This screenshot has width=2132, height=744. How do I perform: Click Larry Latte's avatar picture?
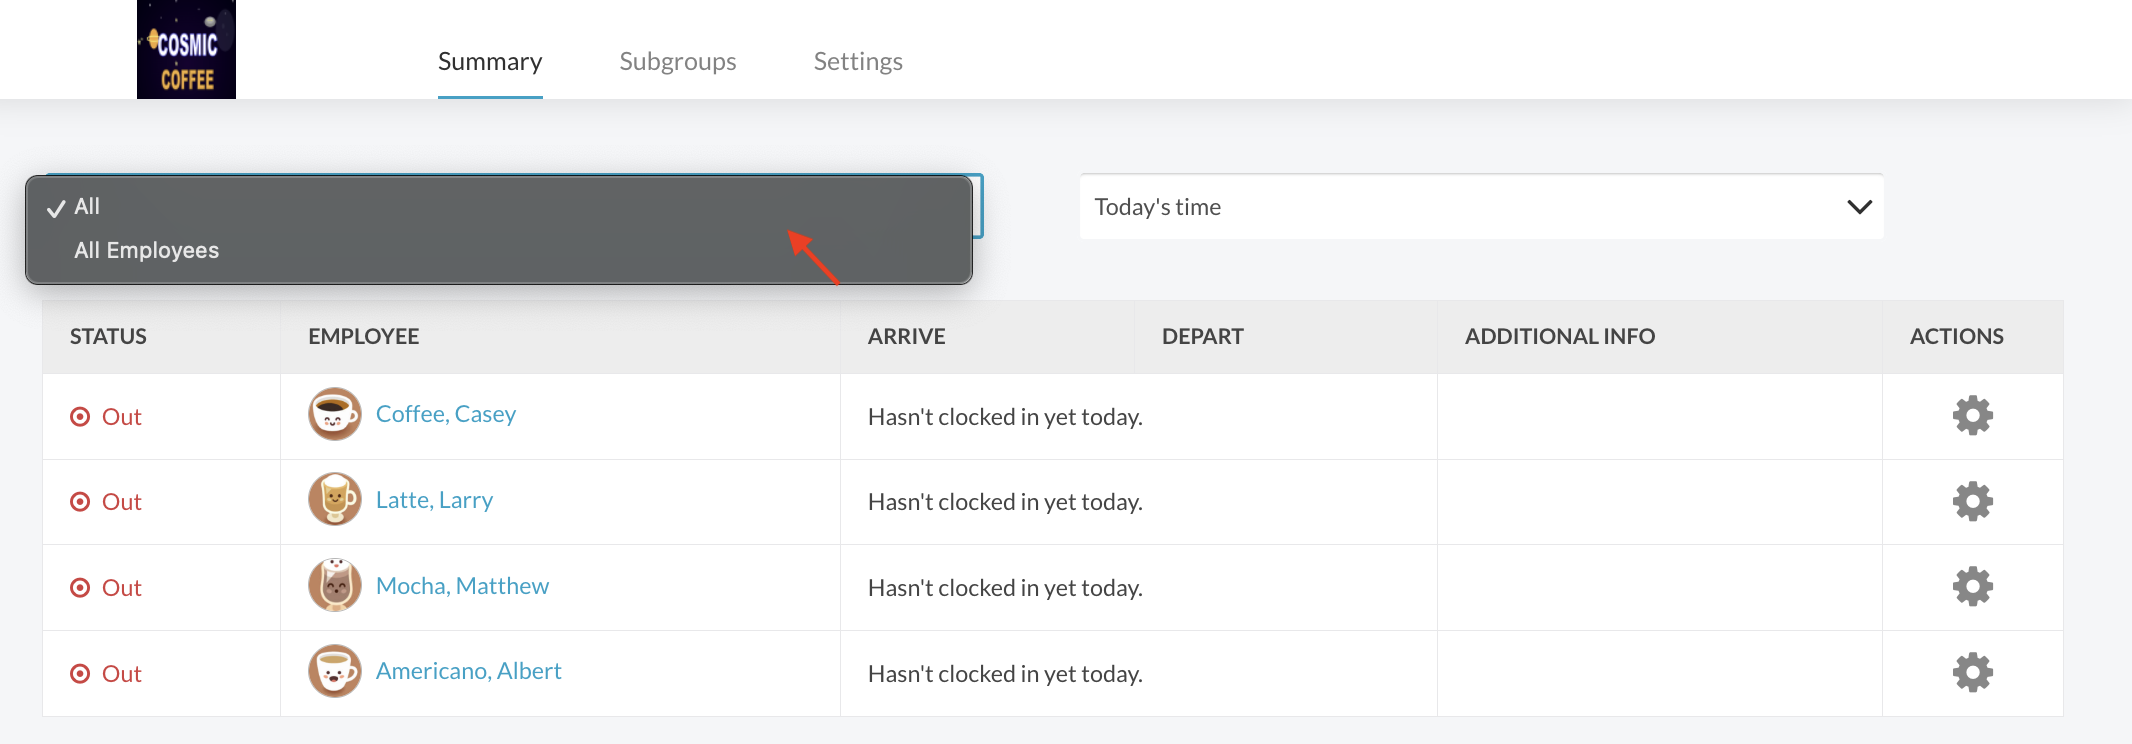click(335, 499)
